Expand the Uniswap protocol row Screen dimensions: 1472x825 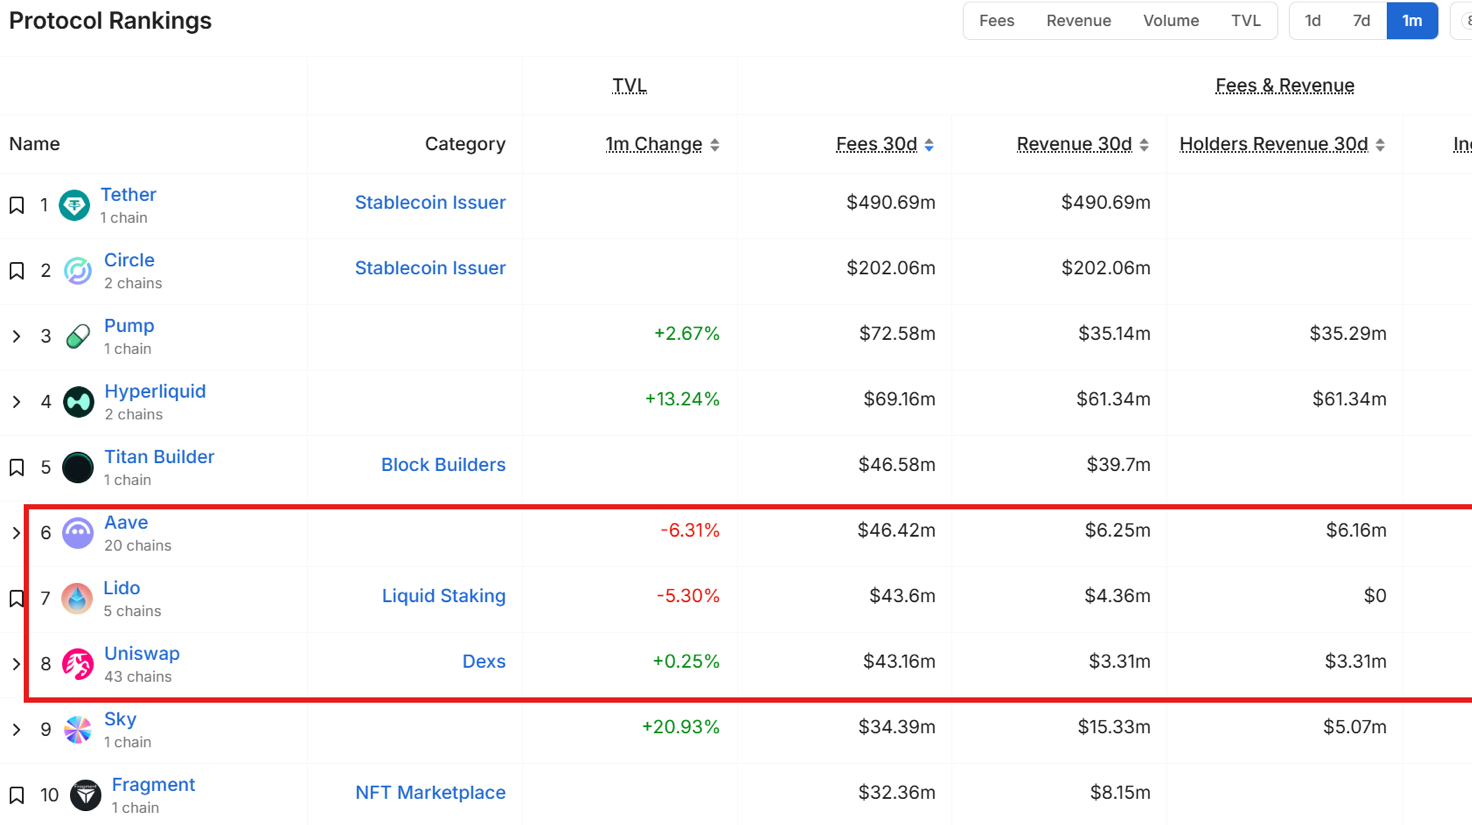click(17, 664)
